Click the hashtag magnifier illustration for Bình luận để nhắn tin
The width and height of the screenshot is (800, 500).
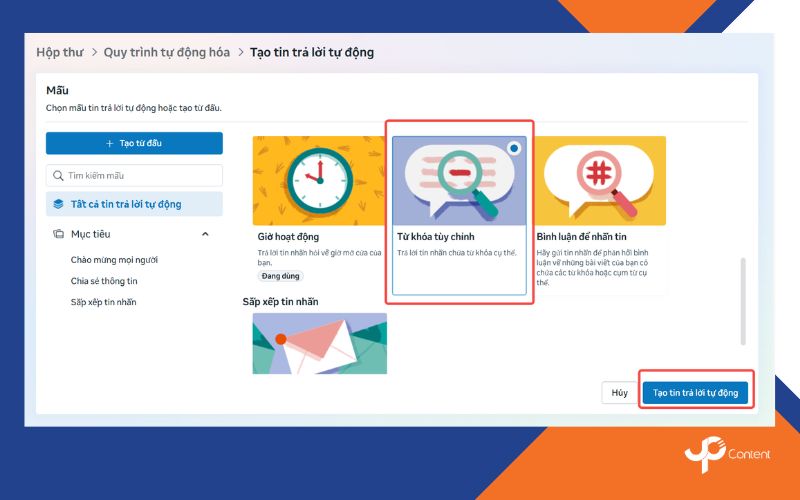(x=601, y=180)
